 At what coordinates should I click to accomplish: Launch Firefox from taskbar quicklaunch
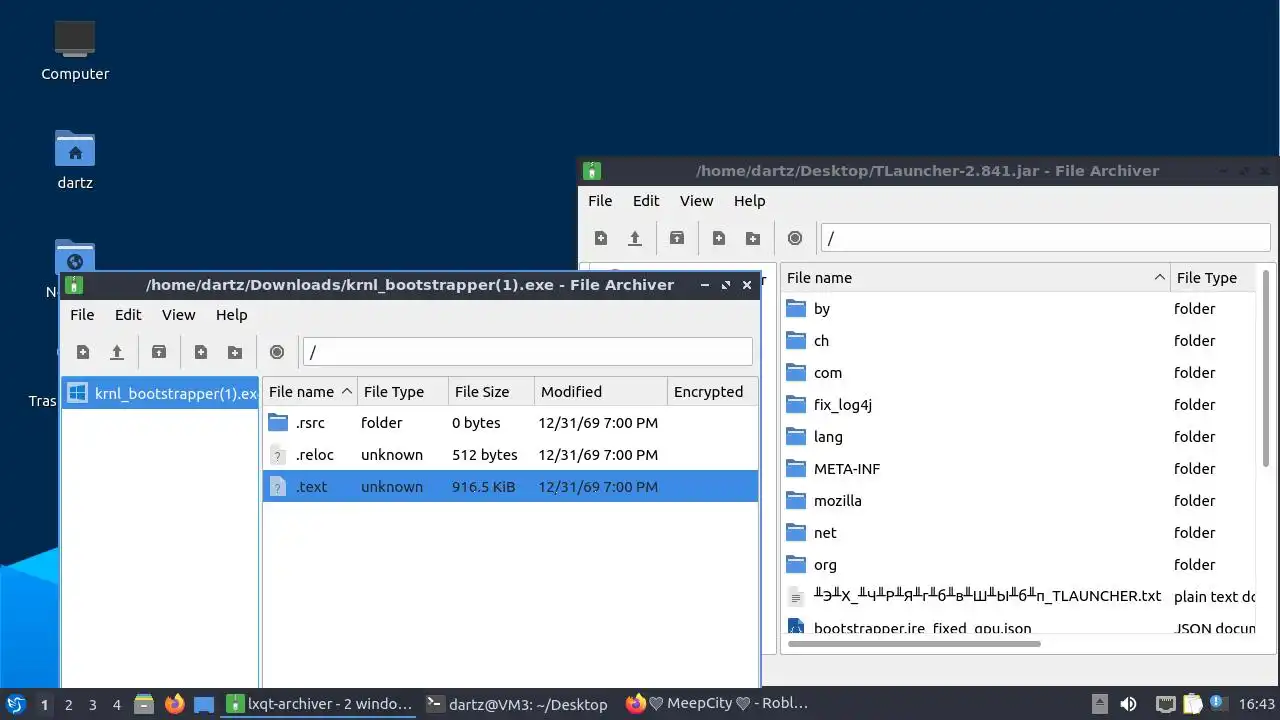[174, 704]
